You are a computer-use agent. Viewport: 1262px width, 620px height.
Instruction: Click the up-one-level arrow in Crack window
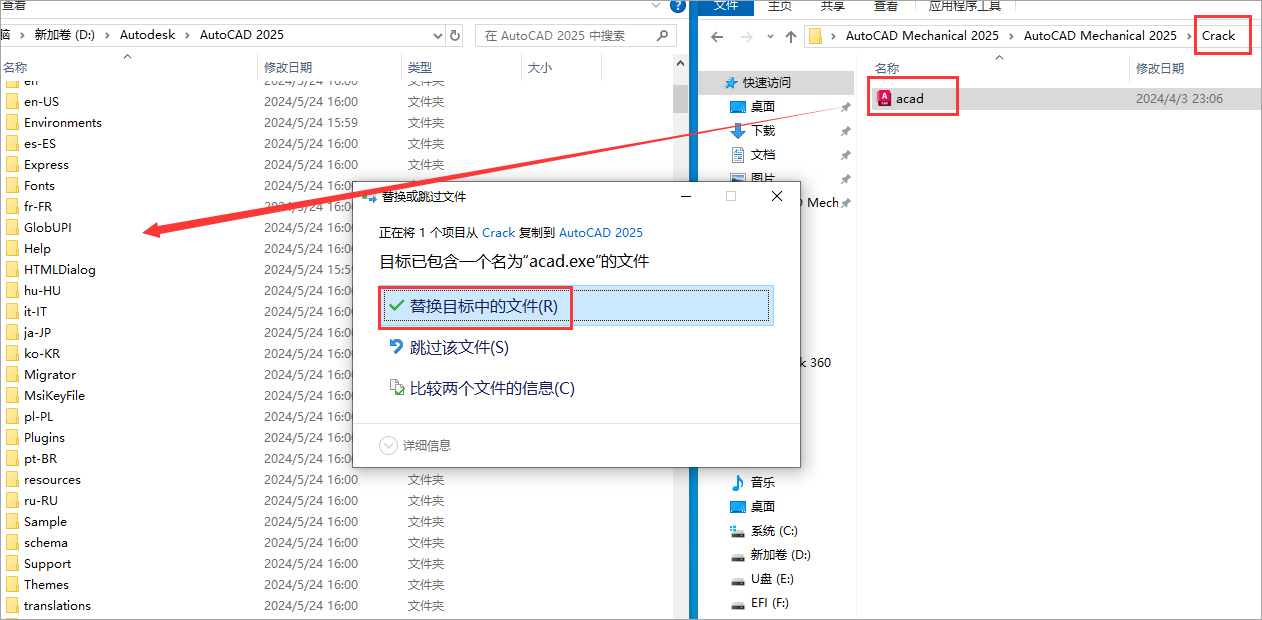[x=791, y=36]
